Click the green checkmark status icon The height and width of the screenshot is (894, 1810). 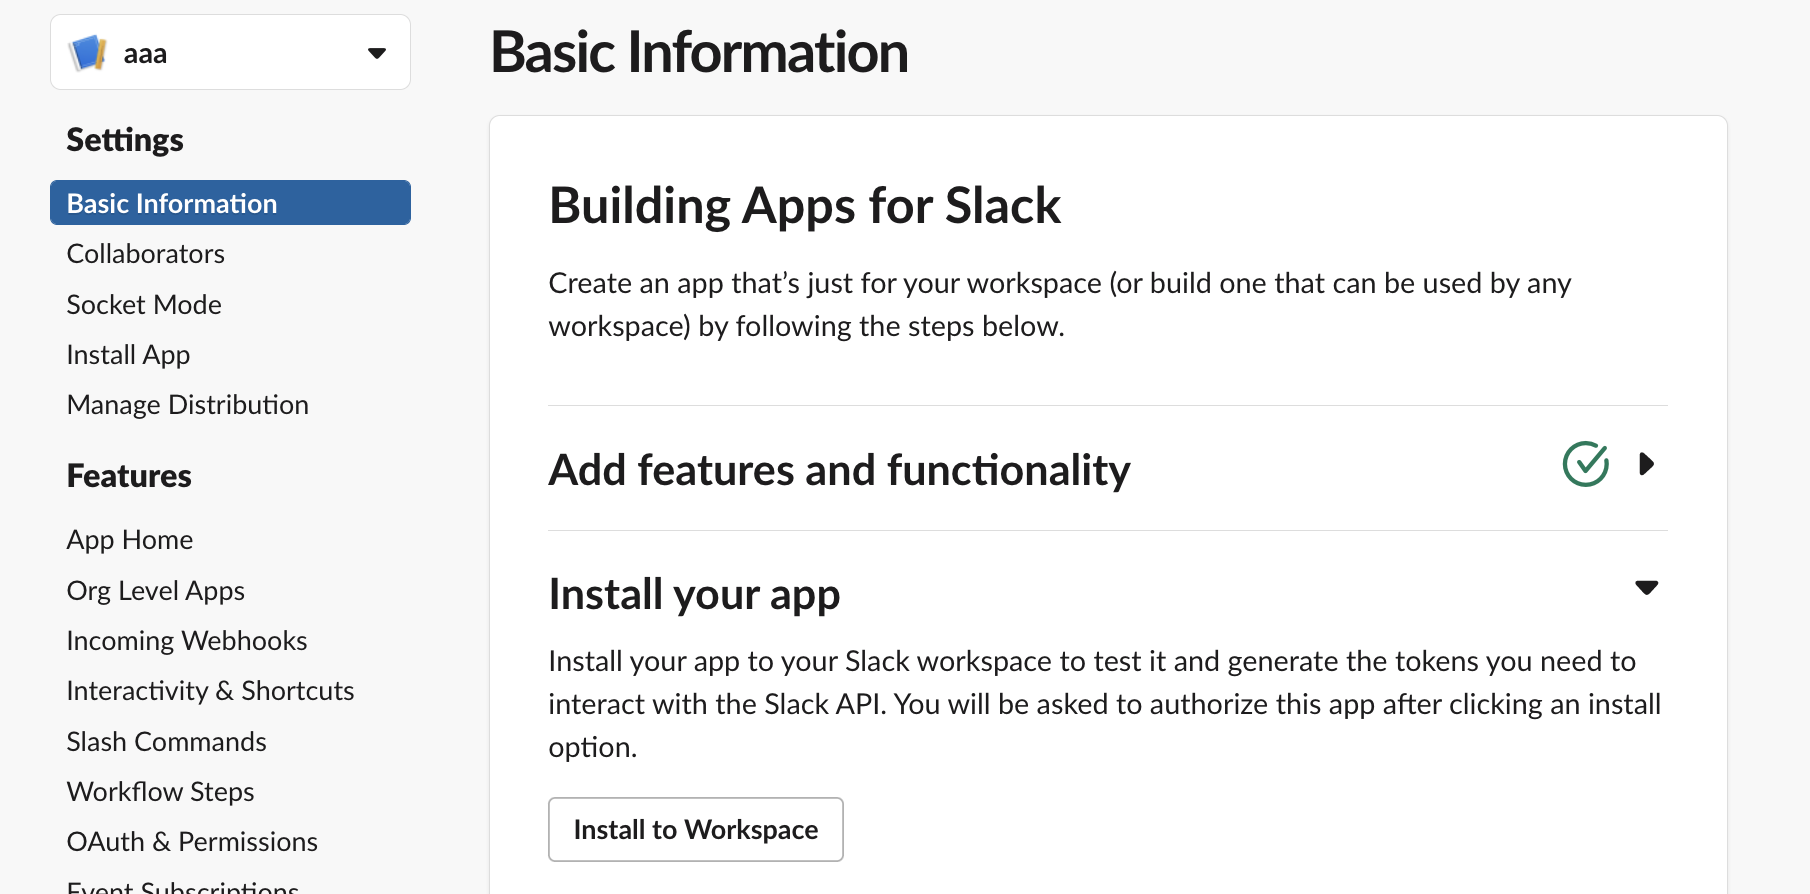coord(1585,464)
